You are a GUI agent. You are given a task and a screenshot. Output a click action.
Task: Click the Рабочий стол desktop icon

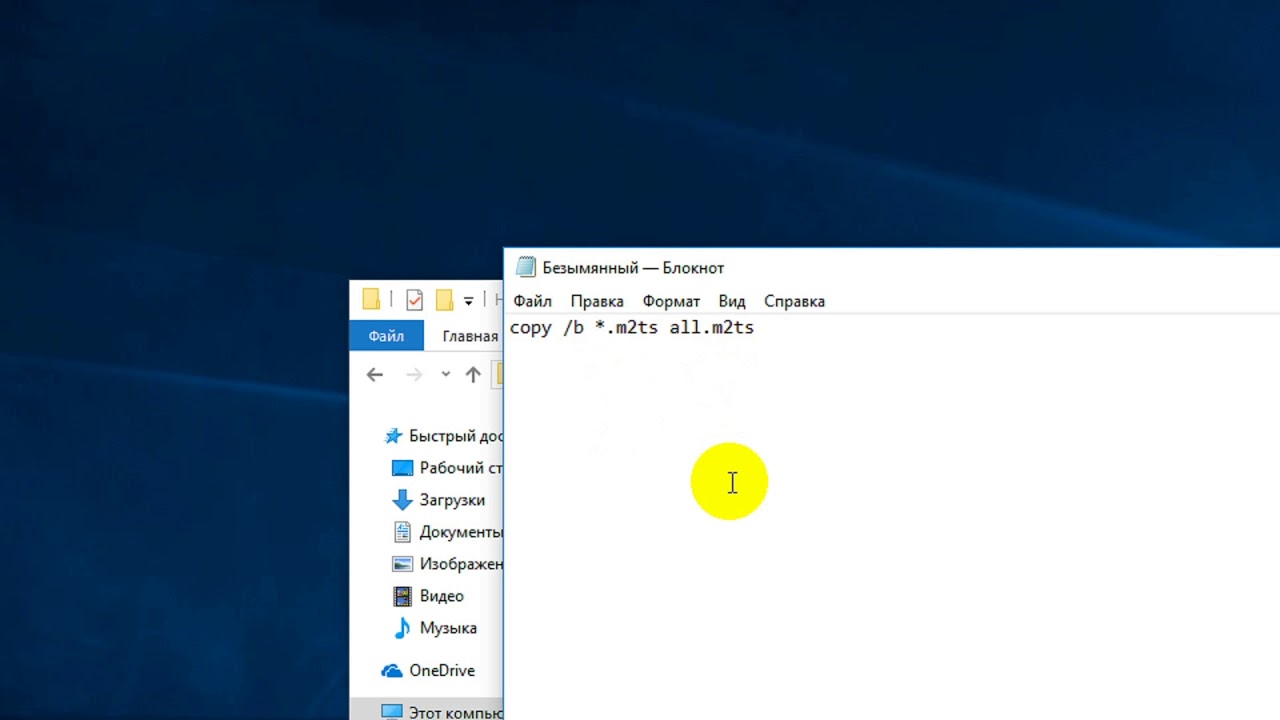(402, 468)
